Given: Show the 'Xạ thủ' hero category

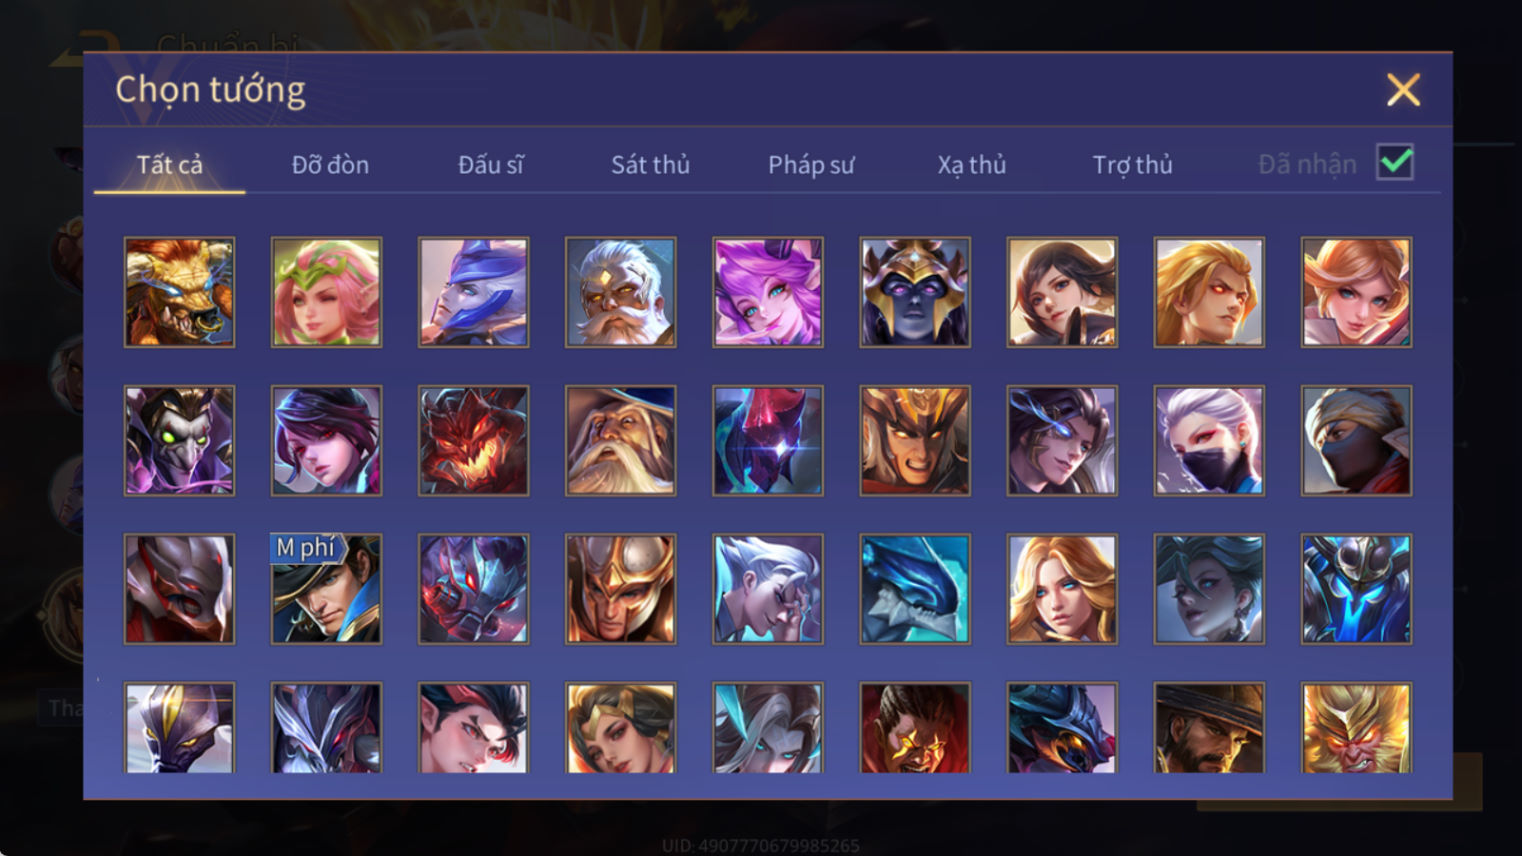Looking at the screenshot, I should click(x=972, y=165).
